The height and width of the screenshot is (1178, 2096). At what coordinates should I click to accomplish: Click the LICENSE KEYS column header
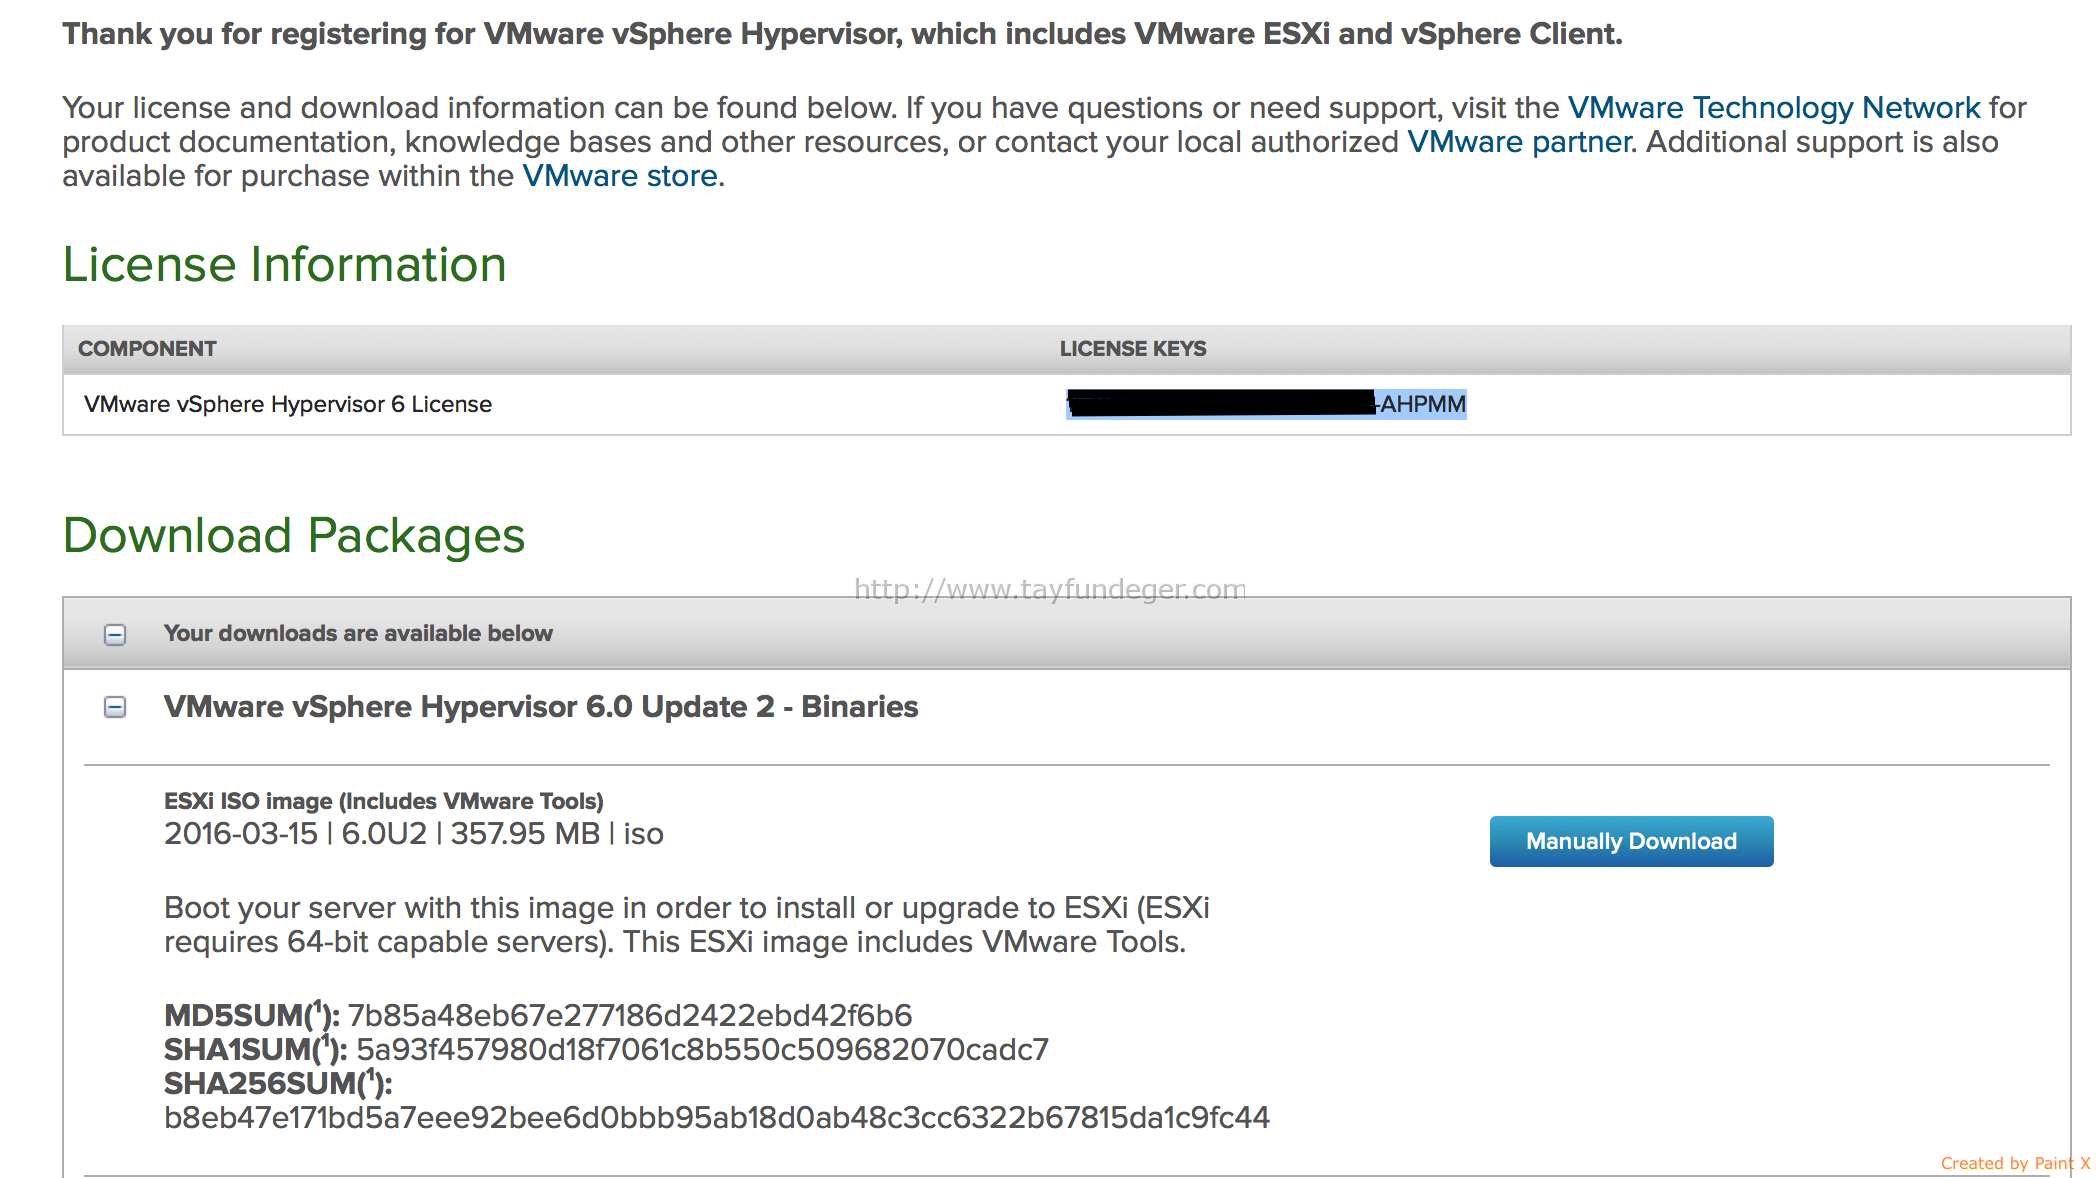click(x=1133, y=349)
